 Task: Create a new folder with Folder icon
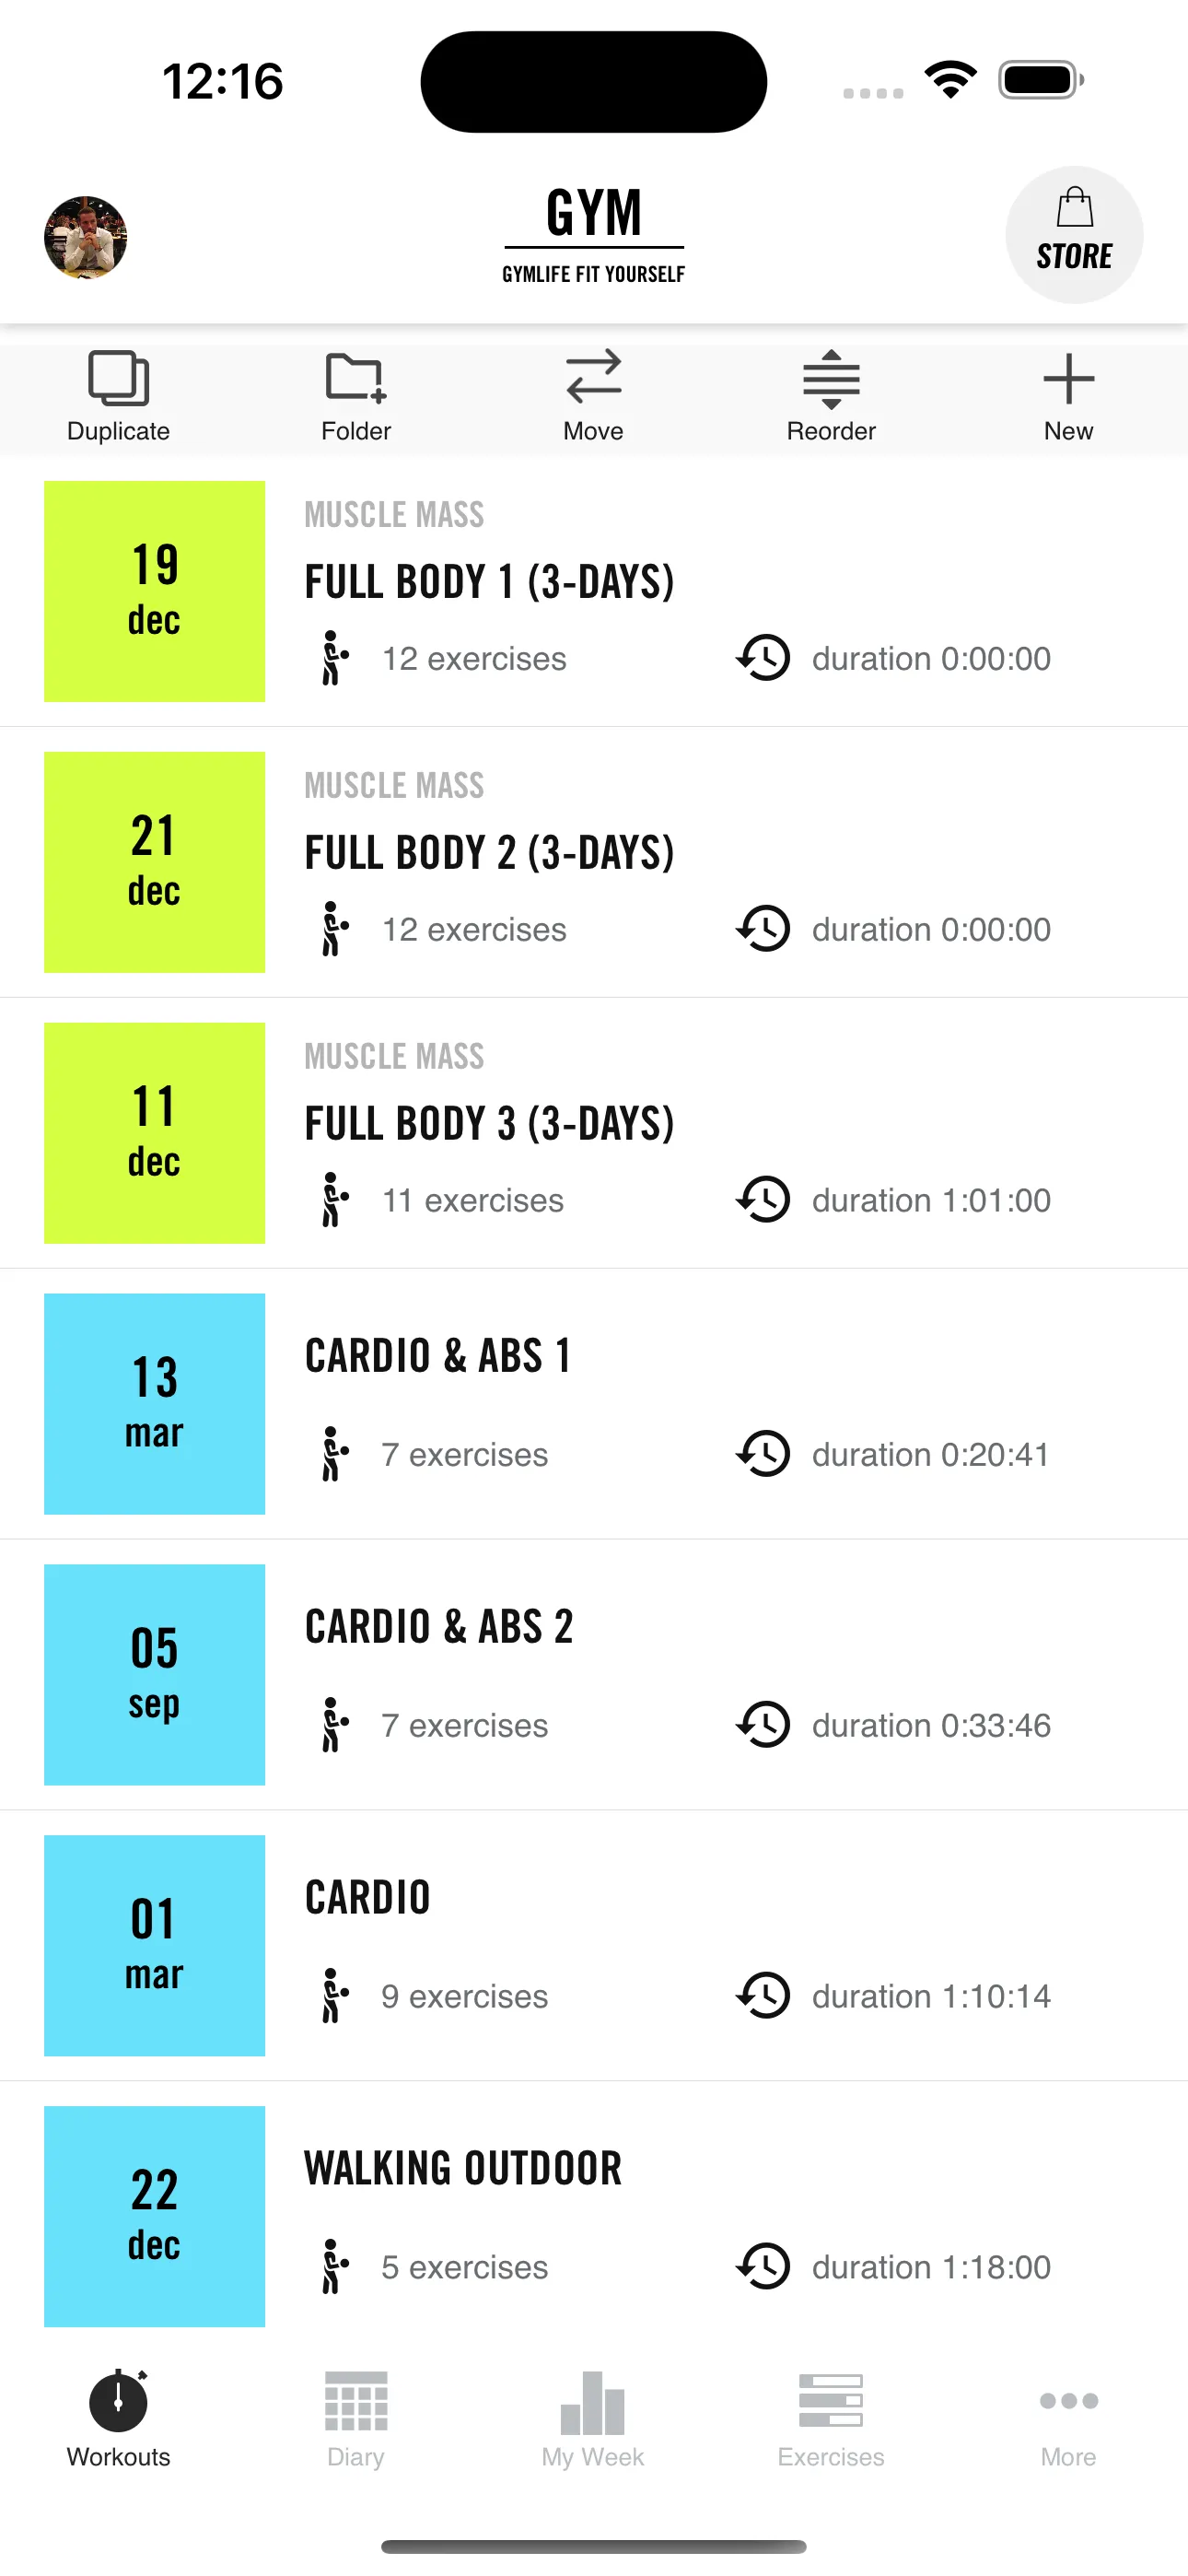(x=355, y=380)
